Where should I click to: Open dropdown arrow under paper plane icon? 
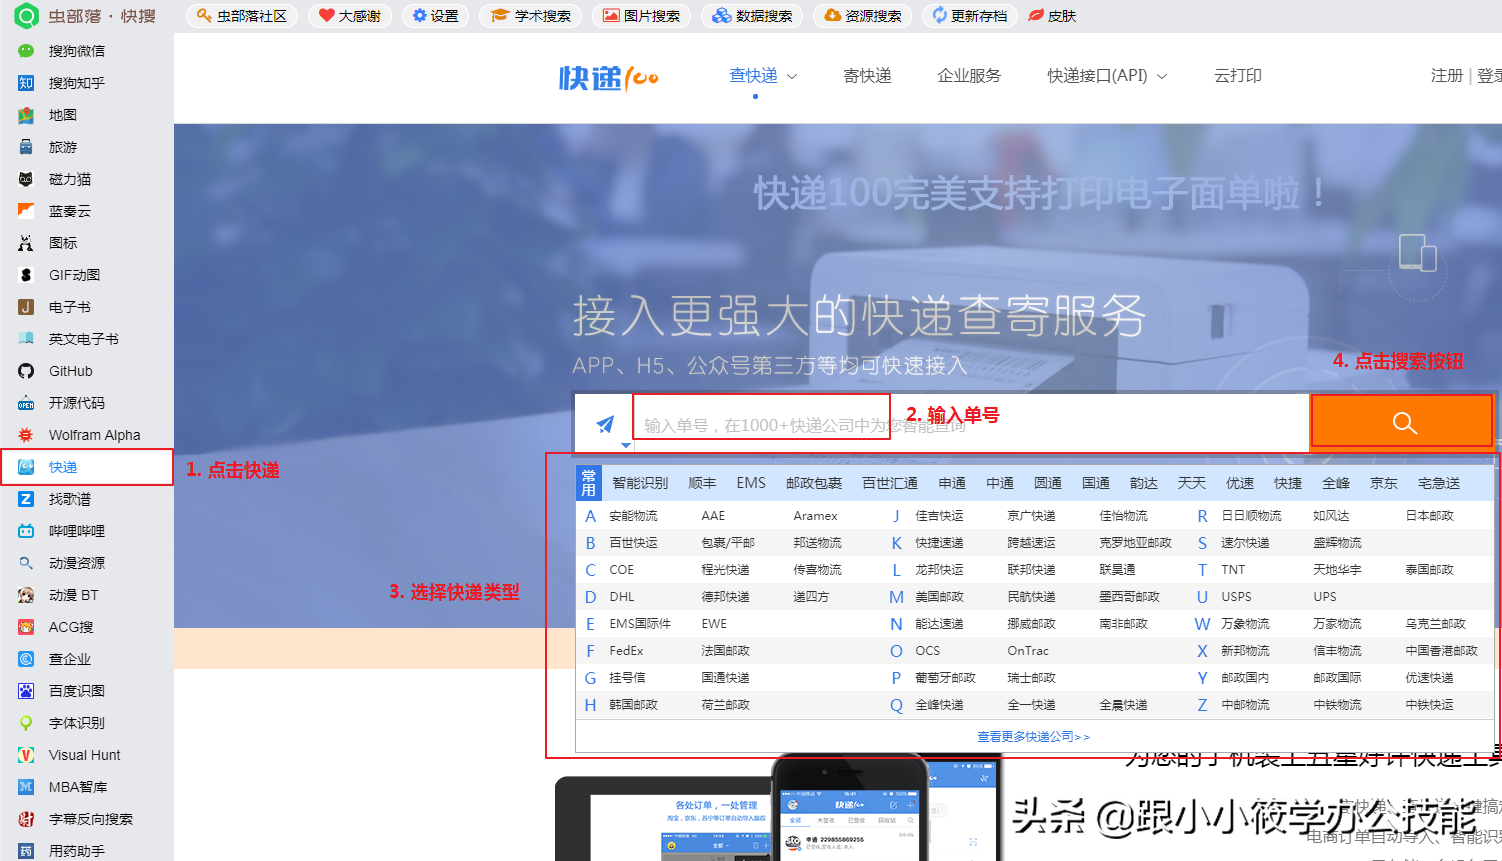pyautogui.click(x=626, y=445)
